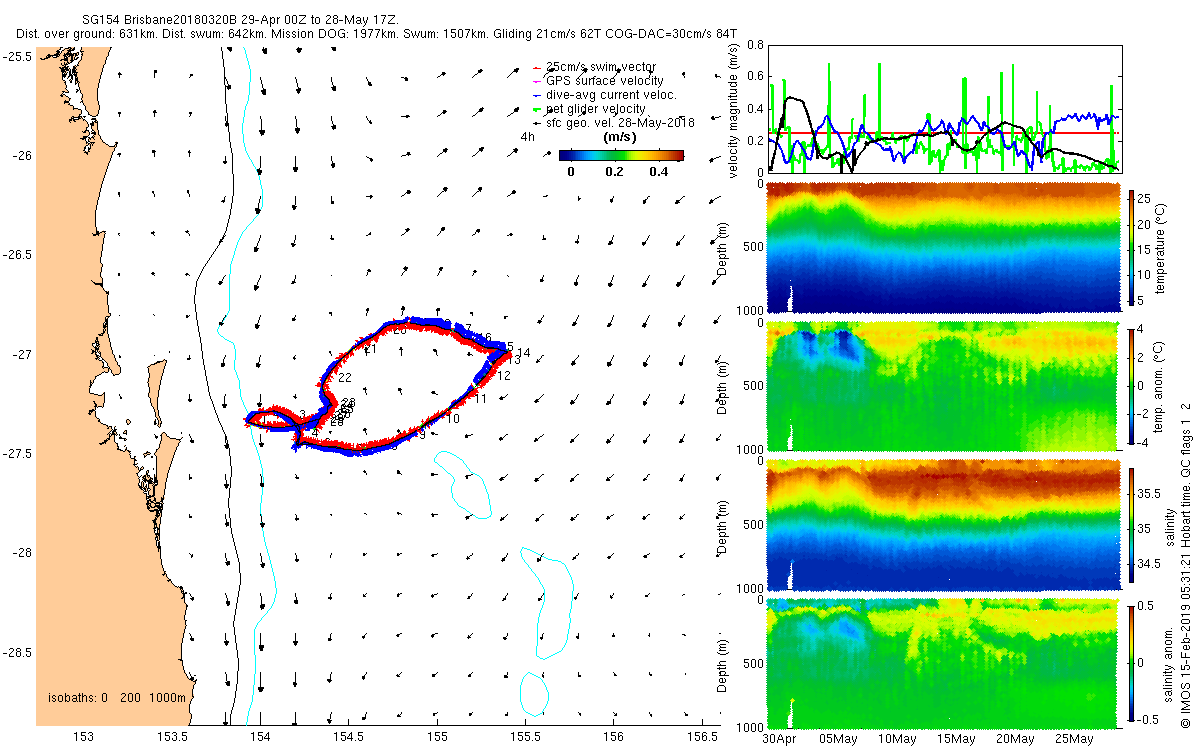Screen dimensions: 1200x750
Task: Select dive number 14 label on track
Action: click(524, 352)
